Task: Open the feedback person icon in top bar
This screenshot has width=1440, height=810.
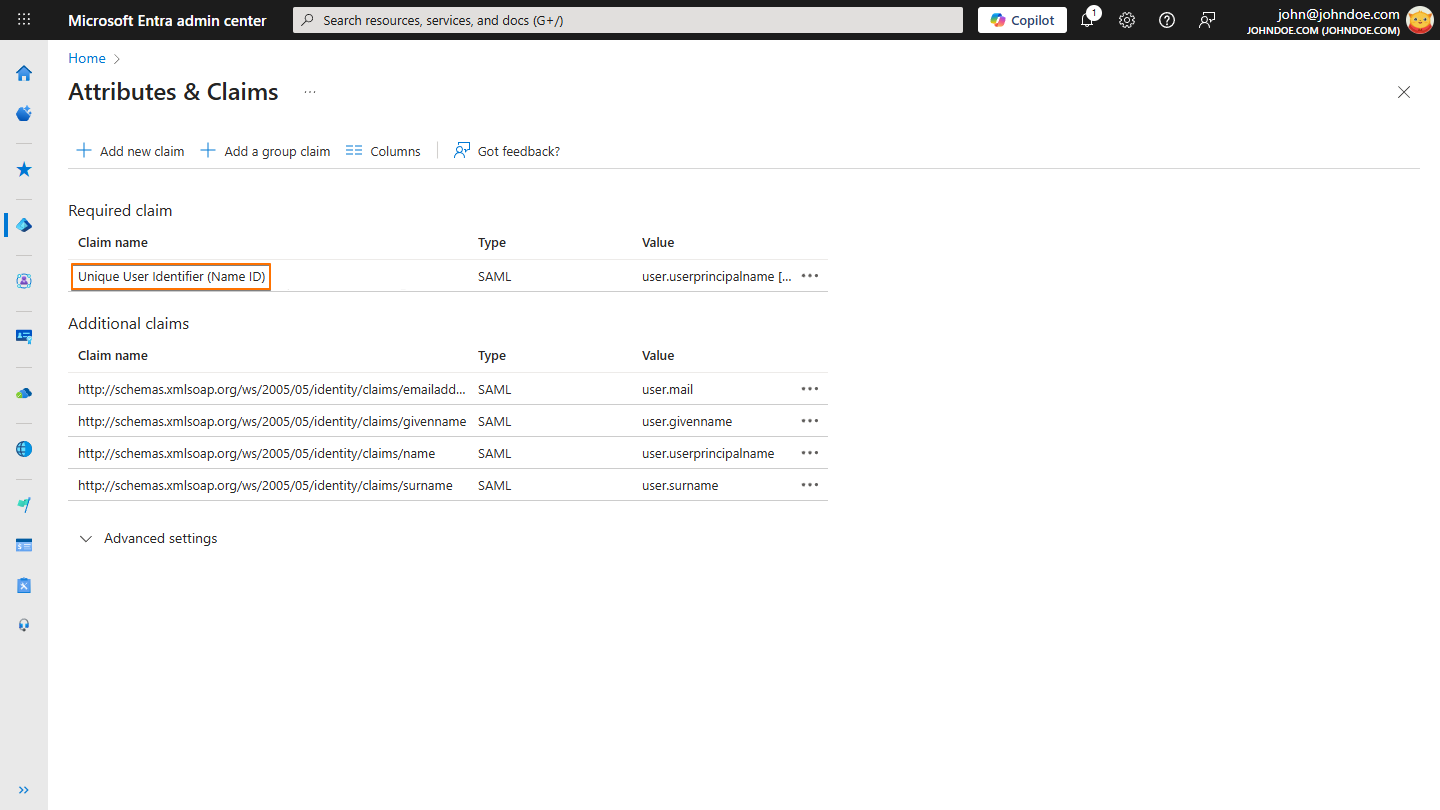Action: [1207, 20]
